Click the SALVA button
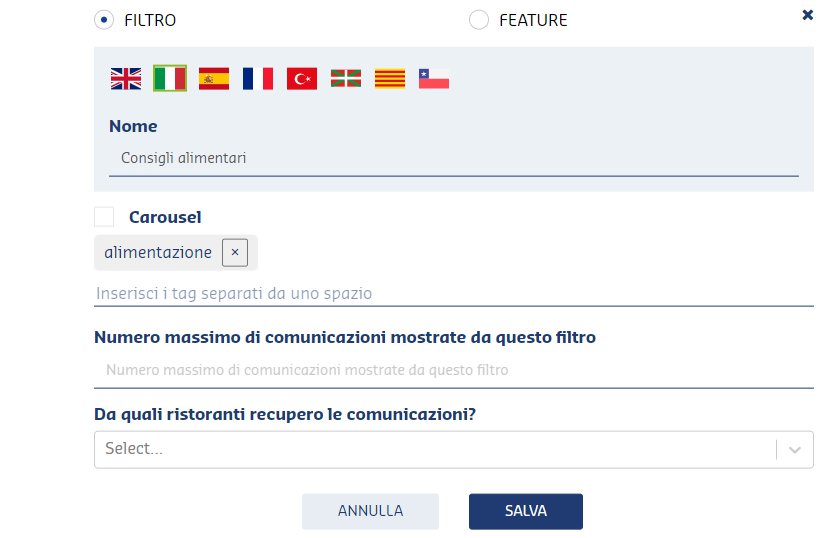The image size is (820, 538). pos(526,511)
